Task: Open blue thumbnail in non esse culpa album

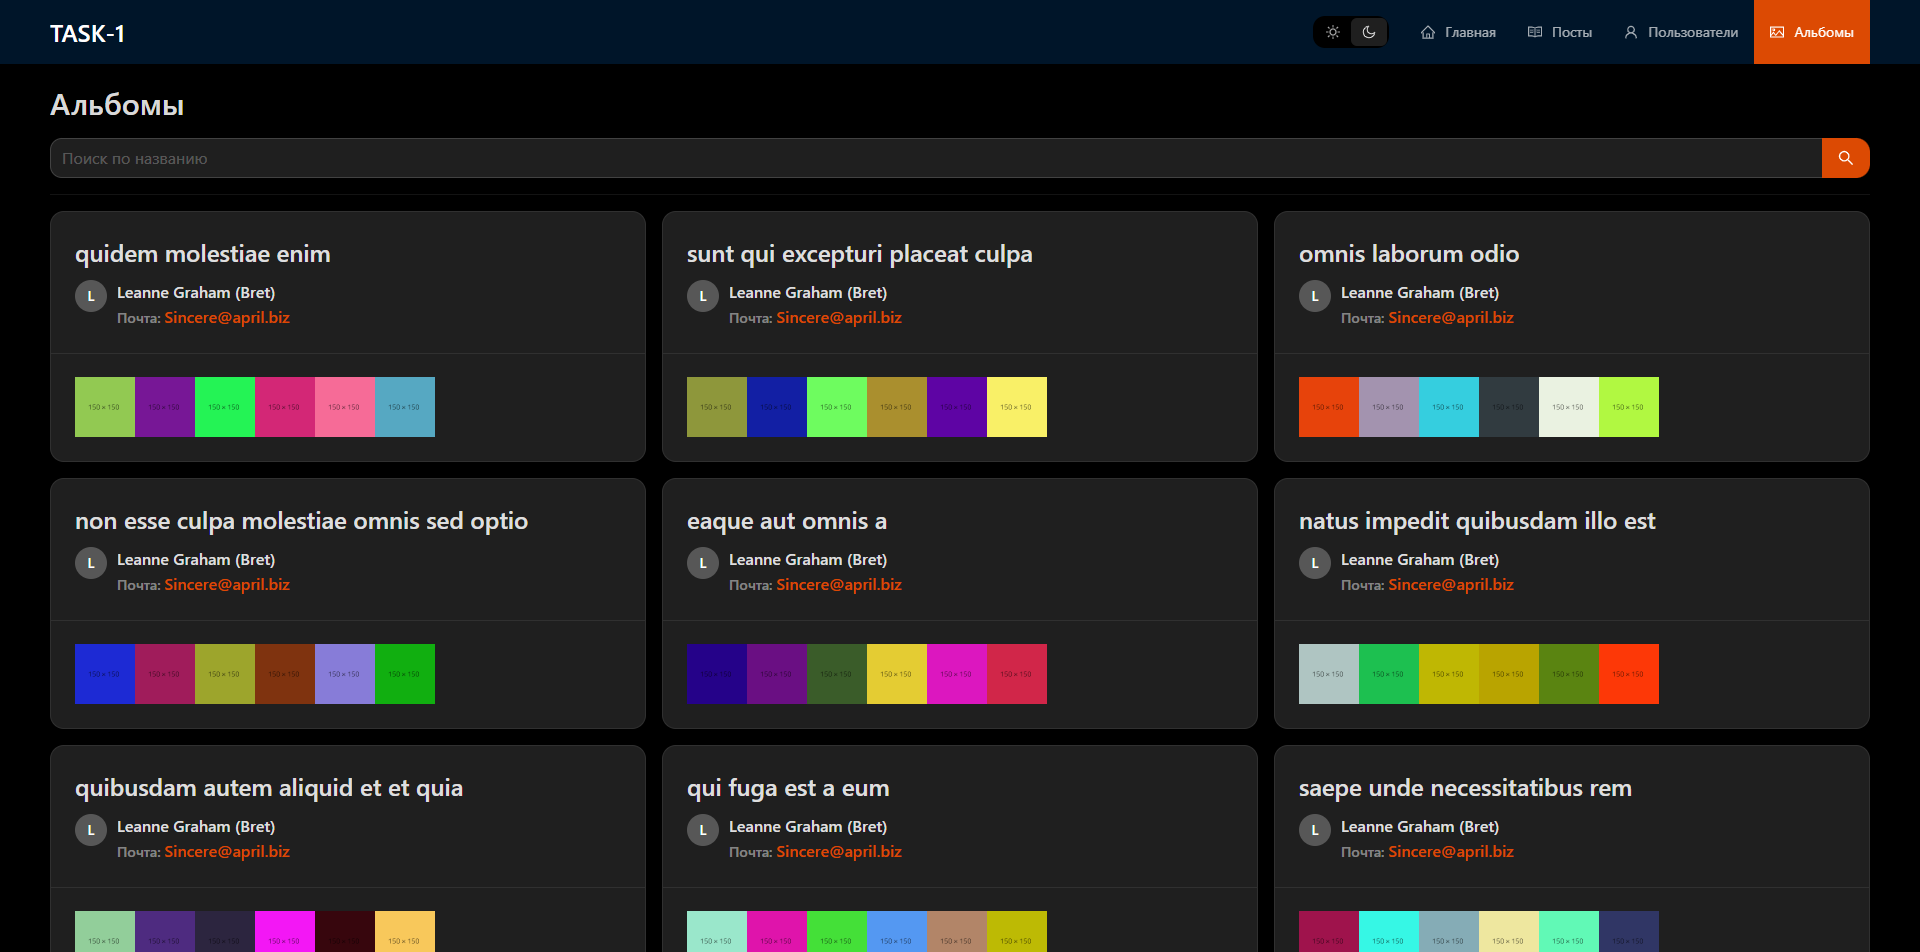Action: coord(105,674)
